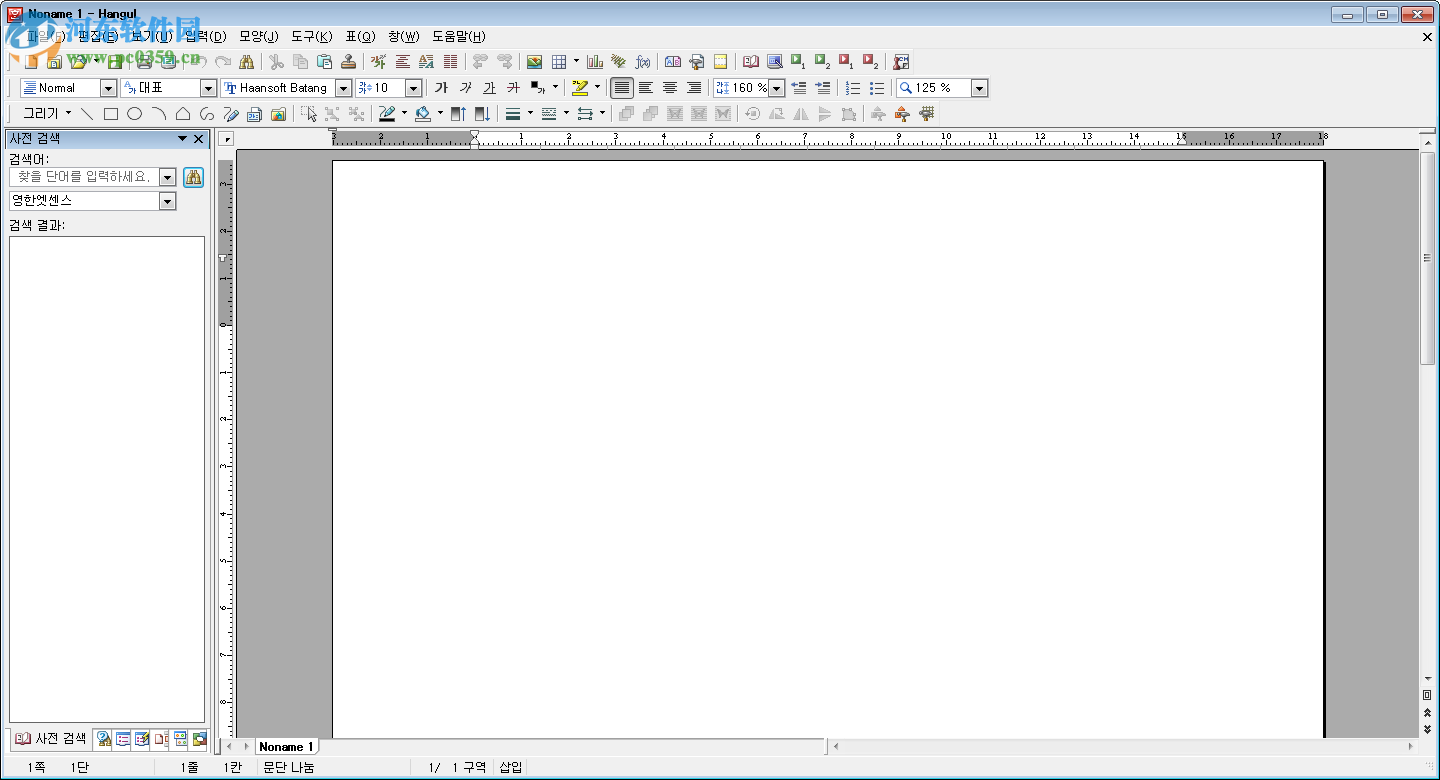Toggle justified paragraph alignment
1440x780 pixels.
[x=622, y=88]
